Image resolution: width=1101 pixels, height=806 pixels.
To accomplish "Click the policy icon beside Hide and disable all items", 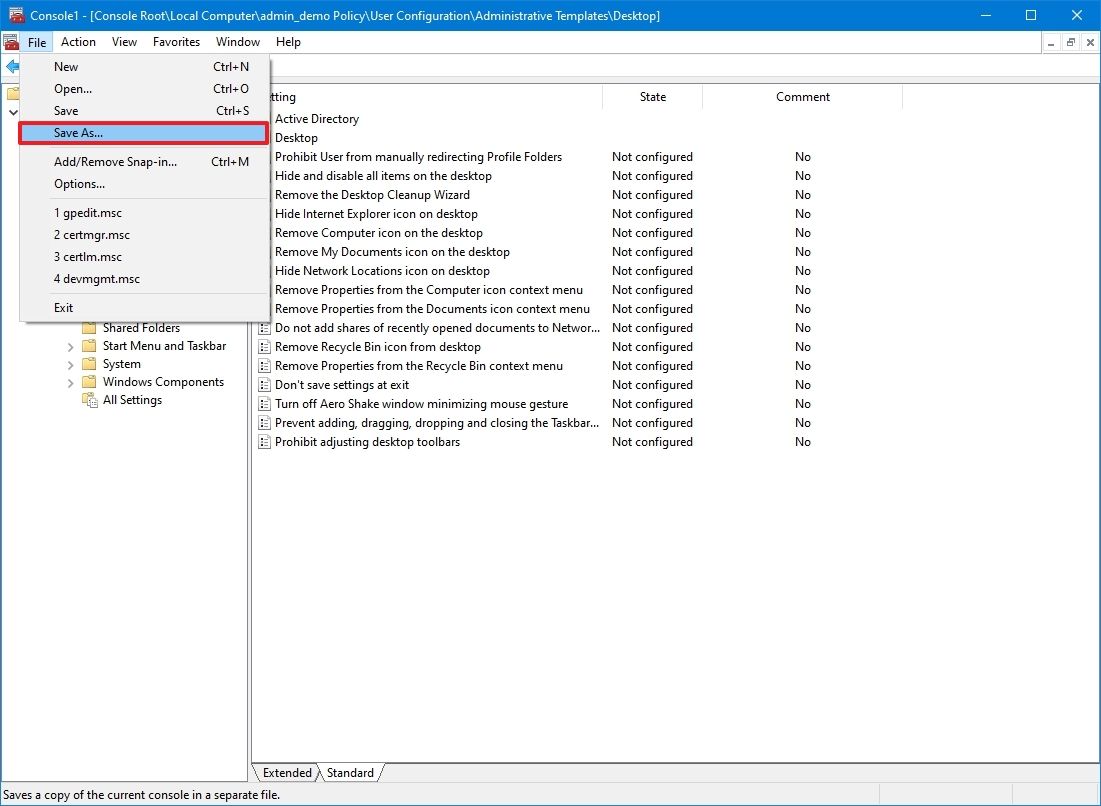I will (264, 175).
